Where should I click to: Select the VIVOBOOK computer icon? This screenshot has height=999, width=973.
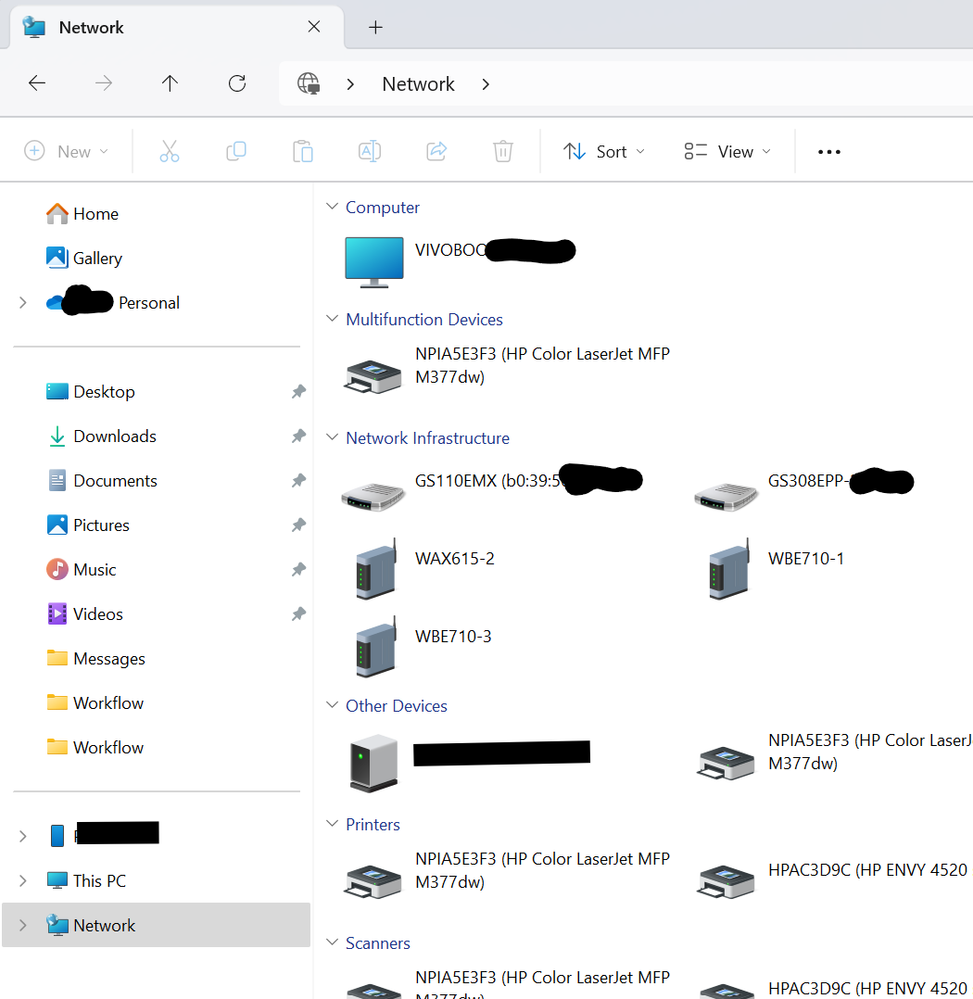(x=373, y=262)
